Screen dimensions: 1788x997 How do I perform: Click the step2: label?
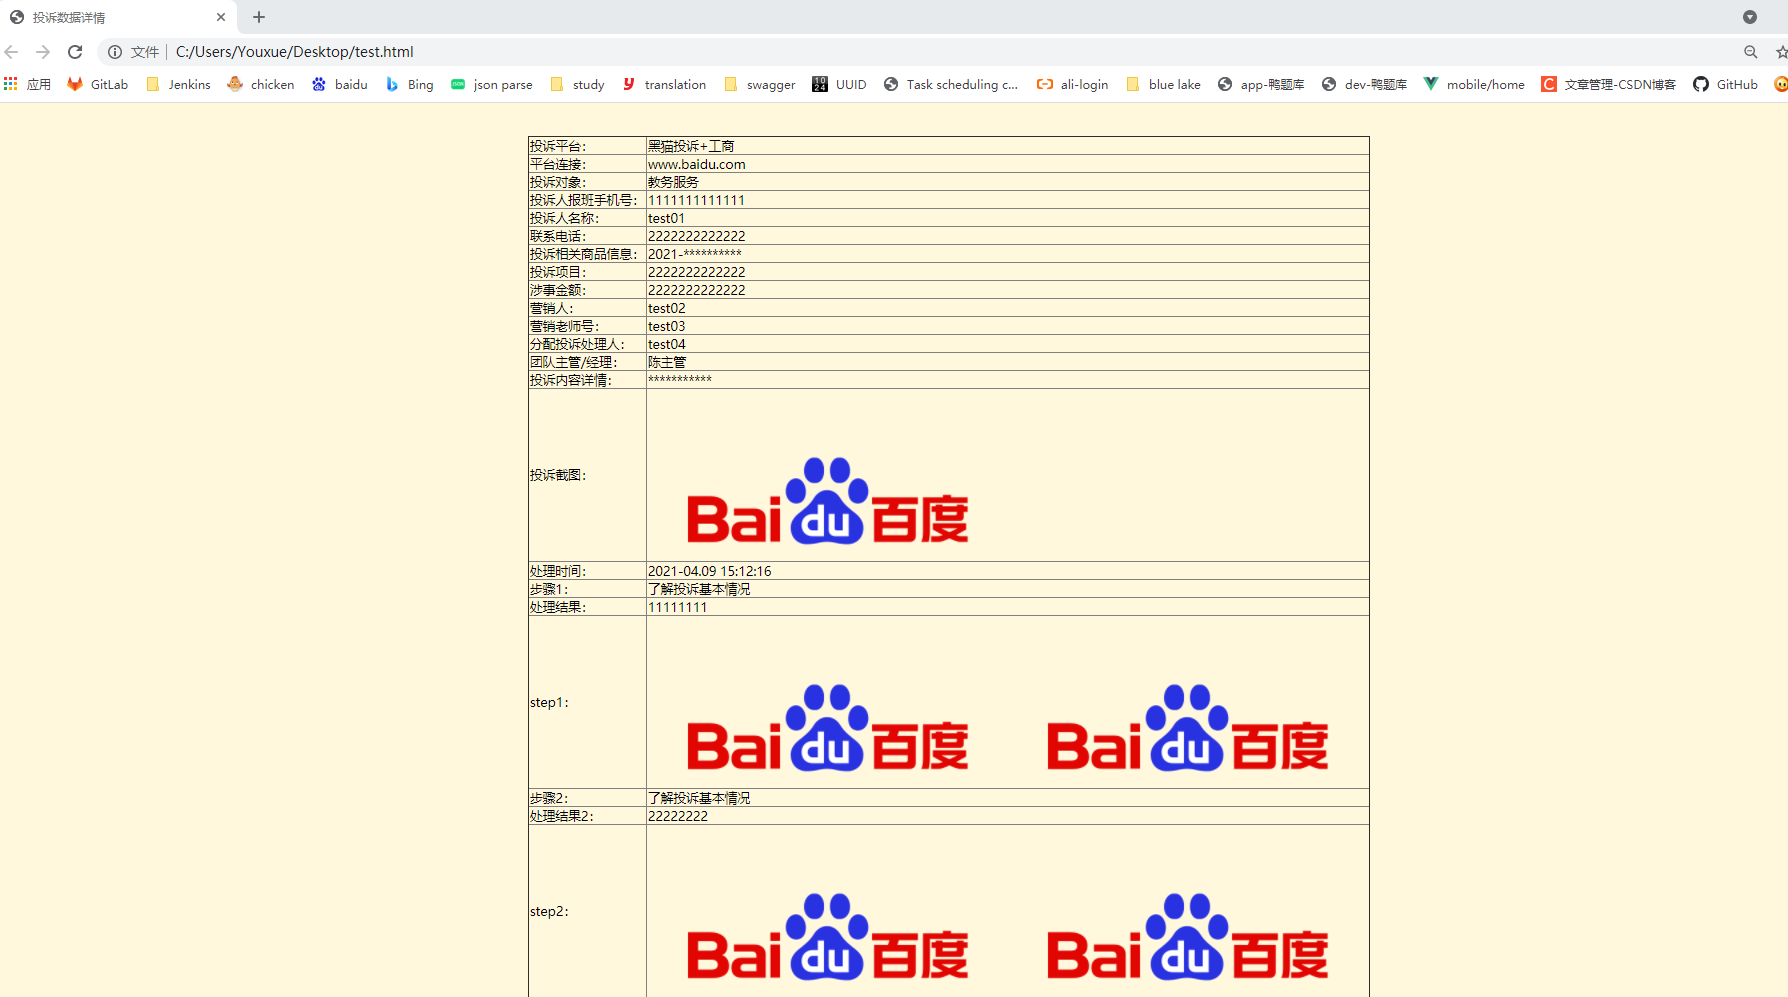(549, 911)
